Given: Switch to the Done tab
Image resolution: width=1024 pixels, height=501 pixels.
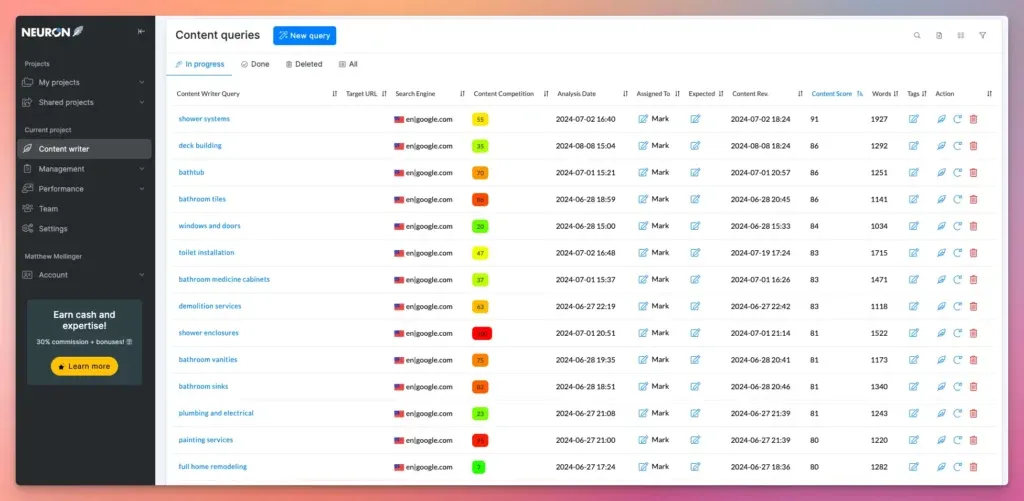Looking at the screenshot, I should click(255, 64).
